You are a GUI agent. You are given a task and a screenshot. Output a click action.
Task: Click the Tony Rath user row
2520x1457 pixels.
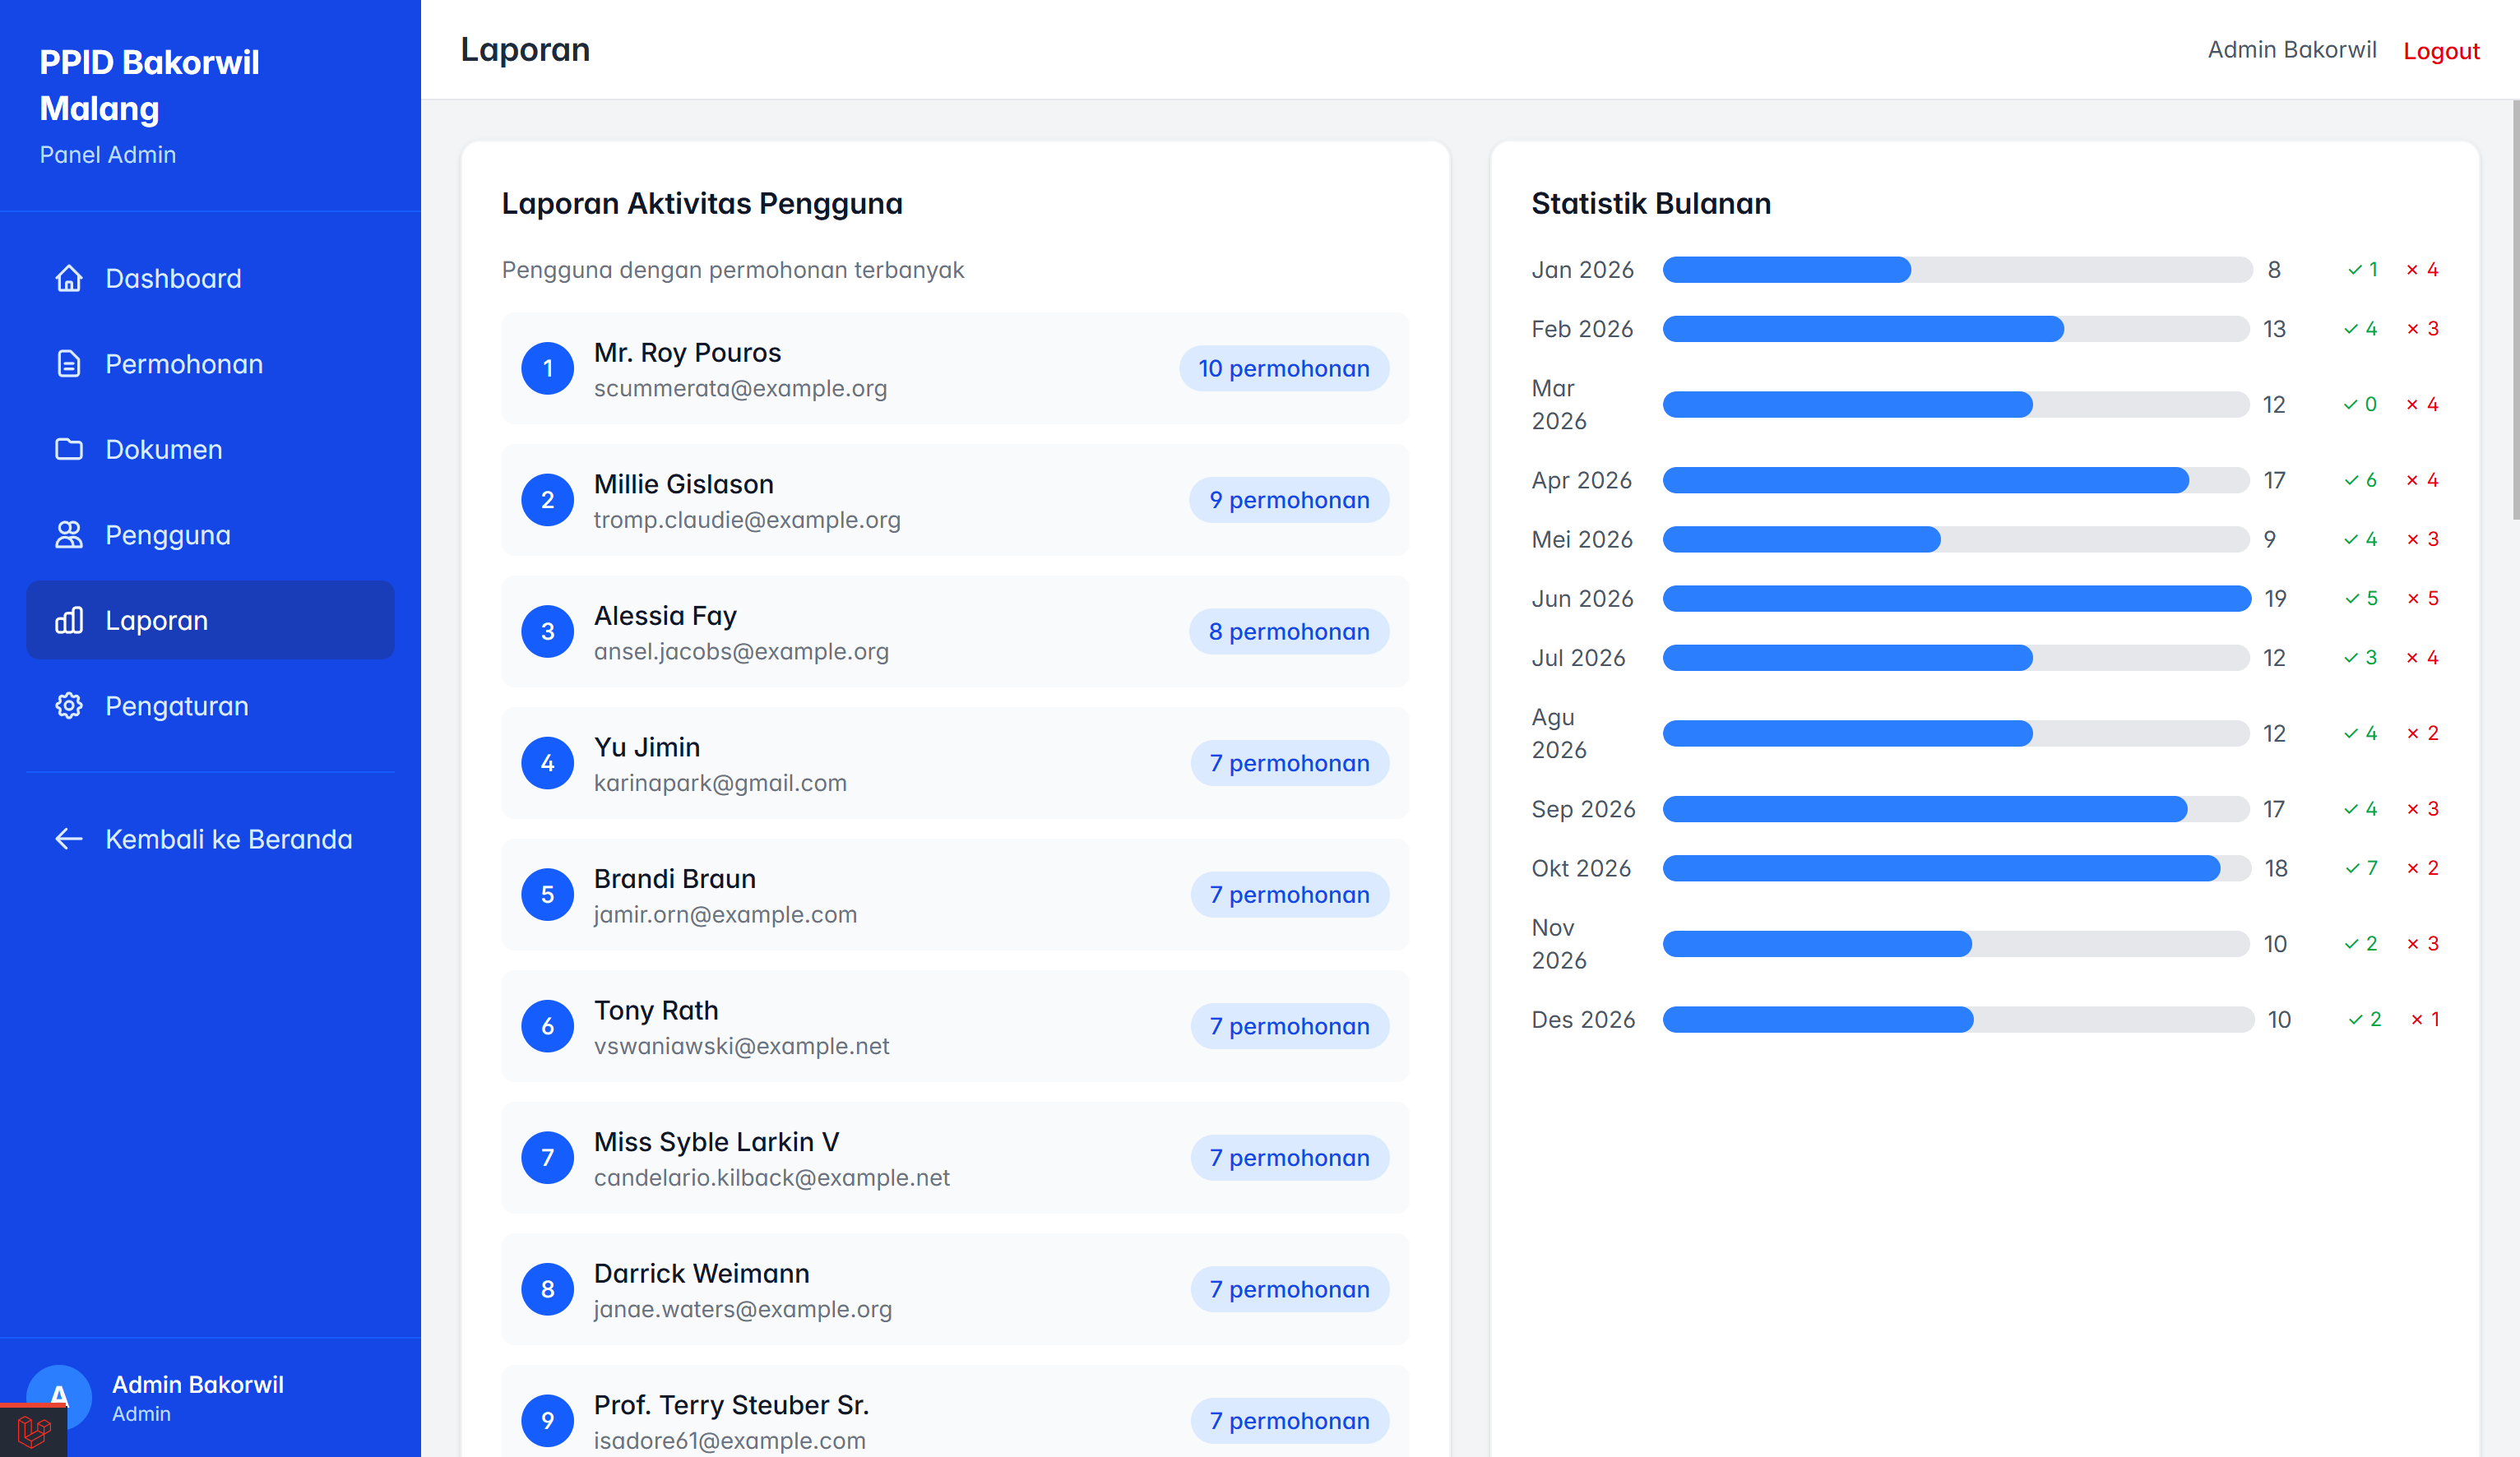[x=955, y=1026]
